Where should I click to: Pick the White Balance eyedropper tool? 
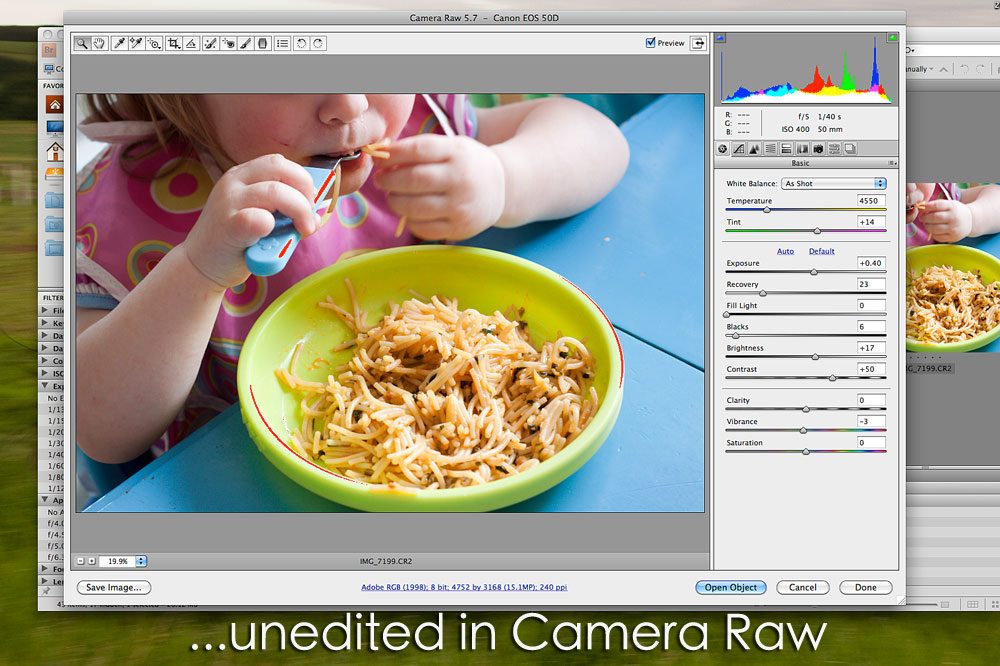click(x=119, y=44)
